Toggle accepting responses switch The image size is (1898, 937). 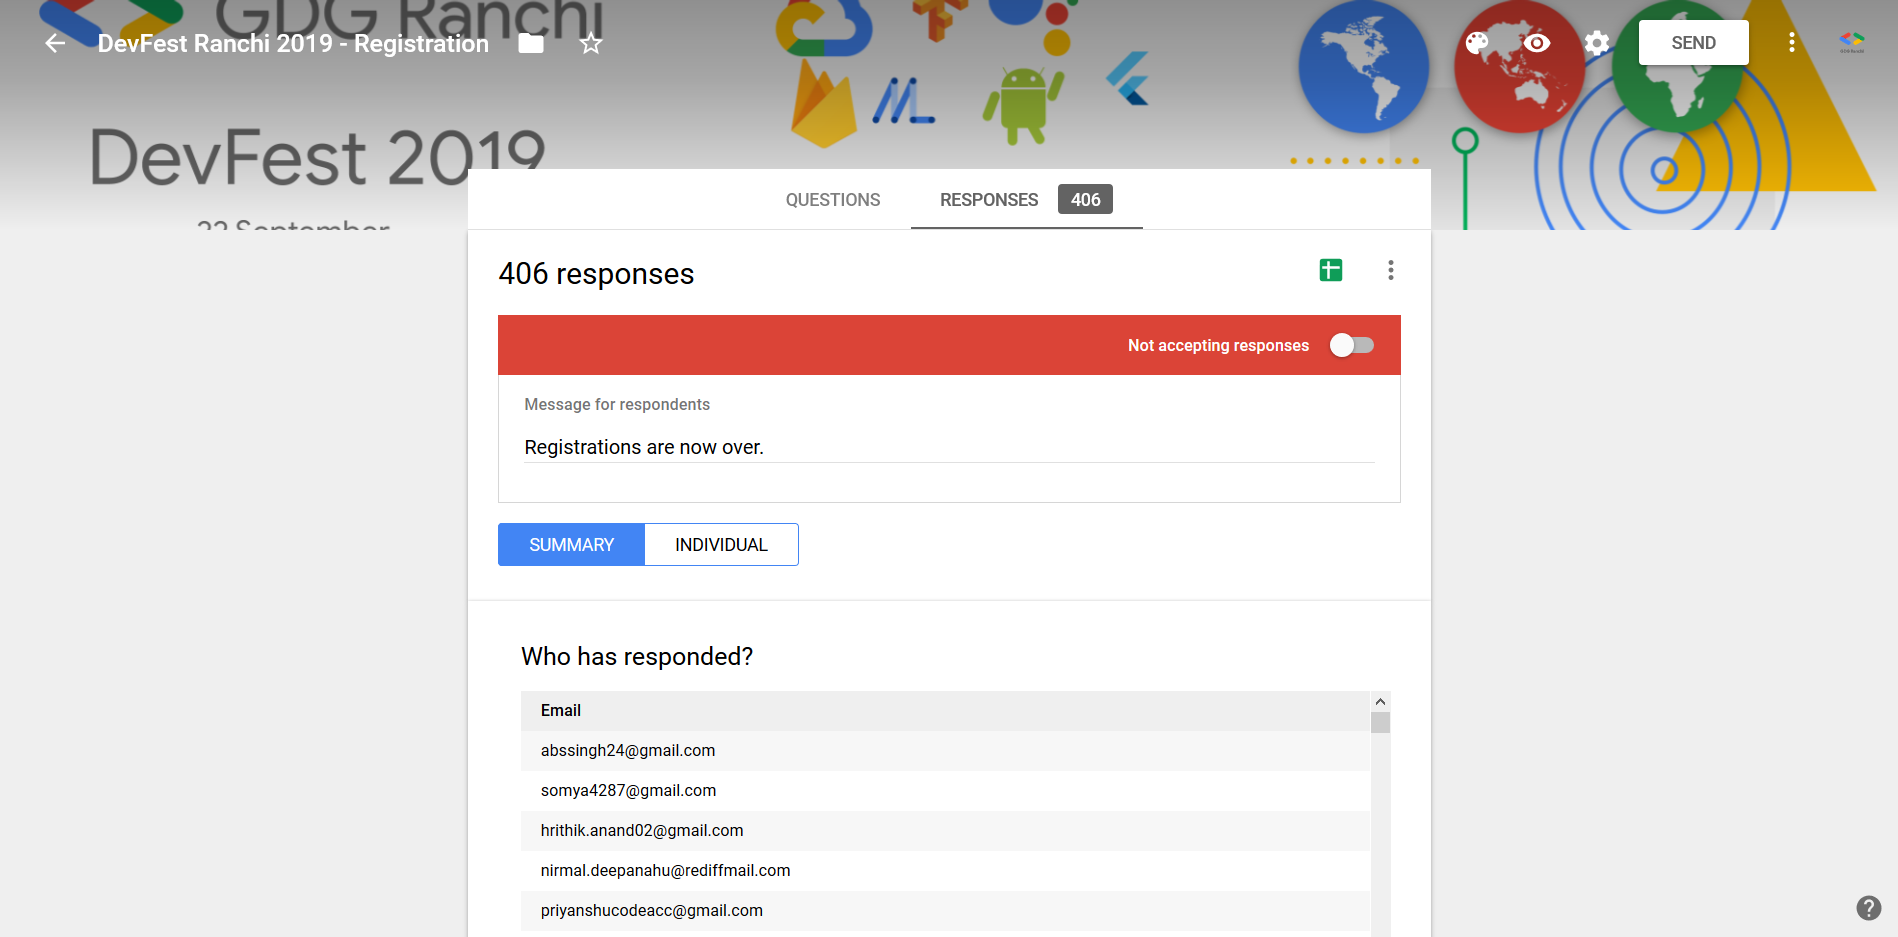(x=1352, y=345)
